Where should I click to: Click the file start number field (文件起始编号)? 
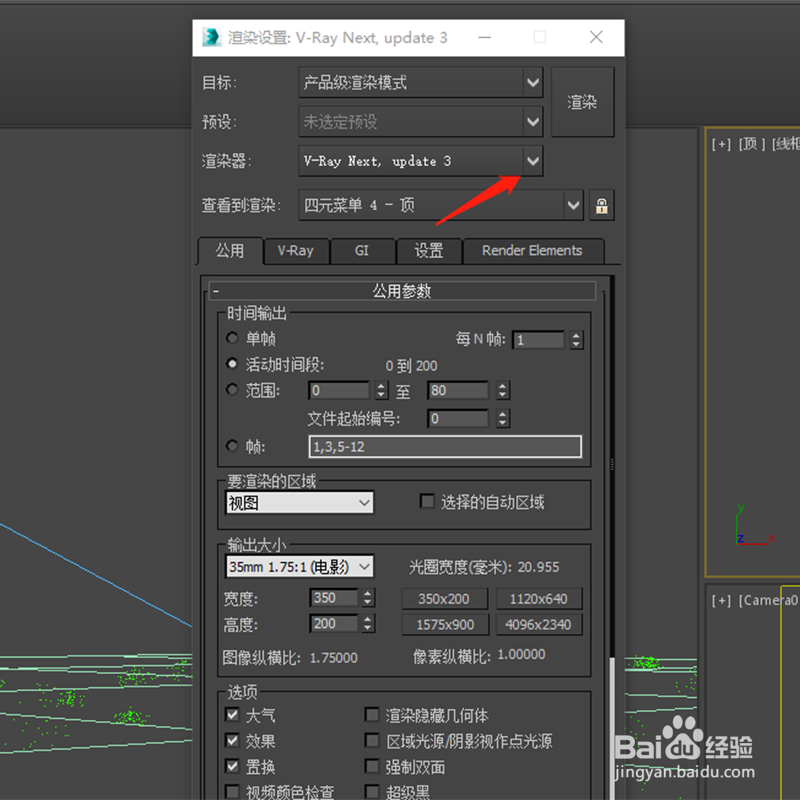458,418
